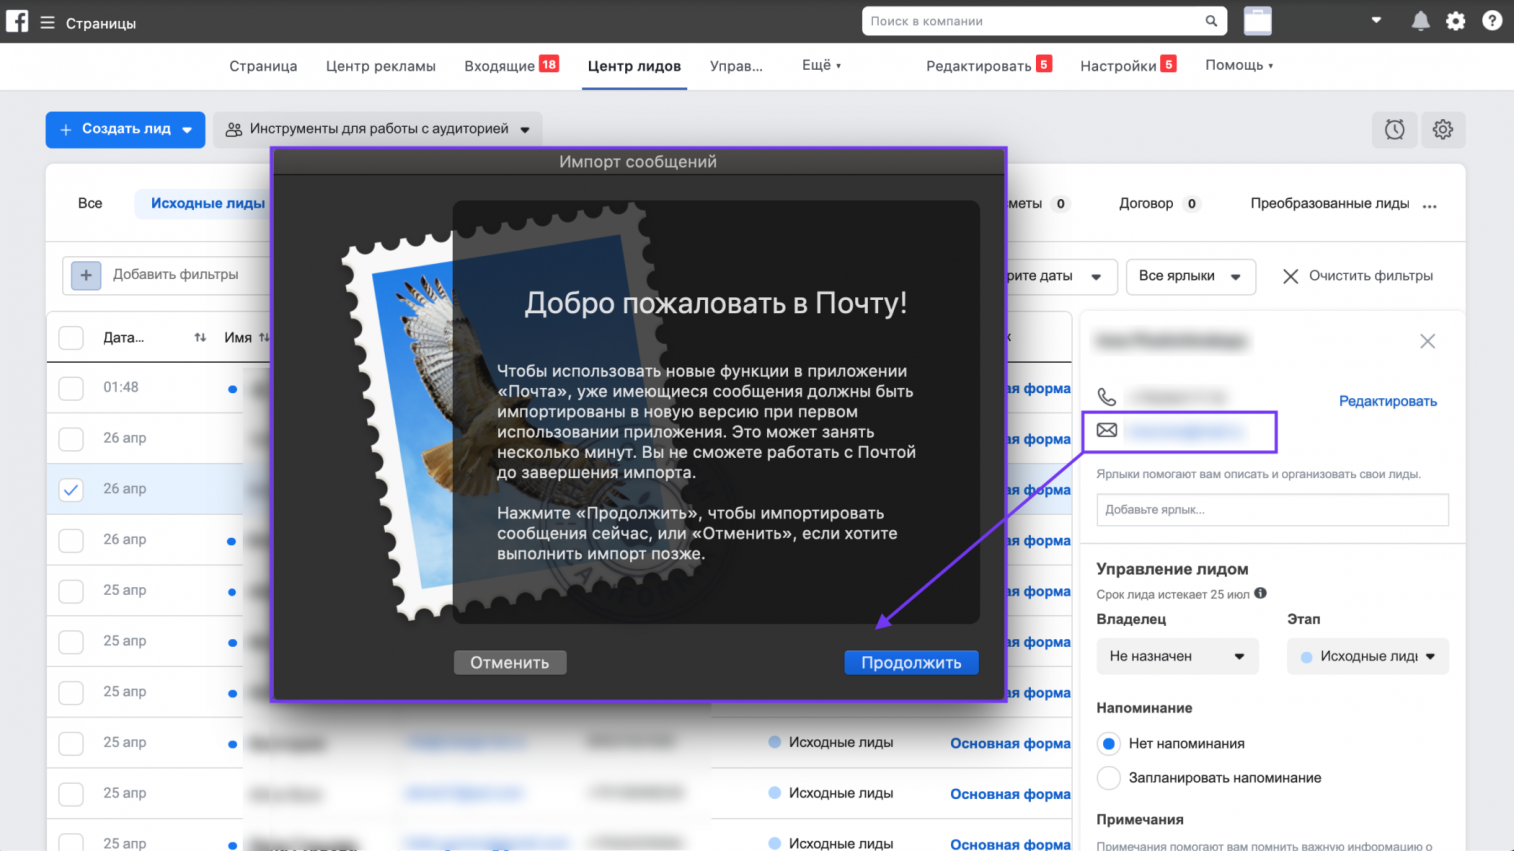Open the last fully visible Основная форма link
Screen dimensions: 1514x851
pyautogui.click(x=1010, y=794)
